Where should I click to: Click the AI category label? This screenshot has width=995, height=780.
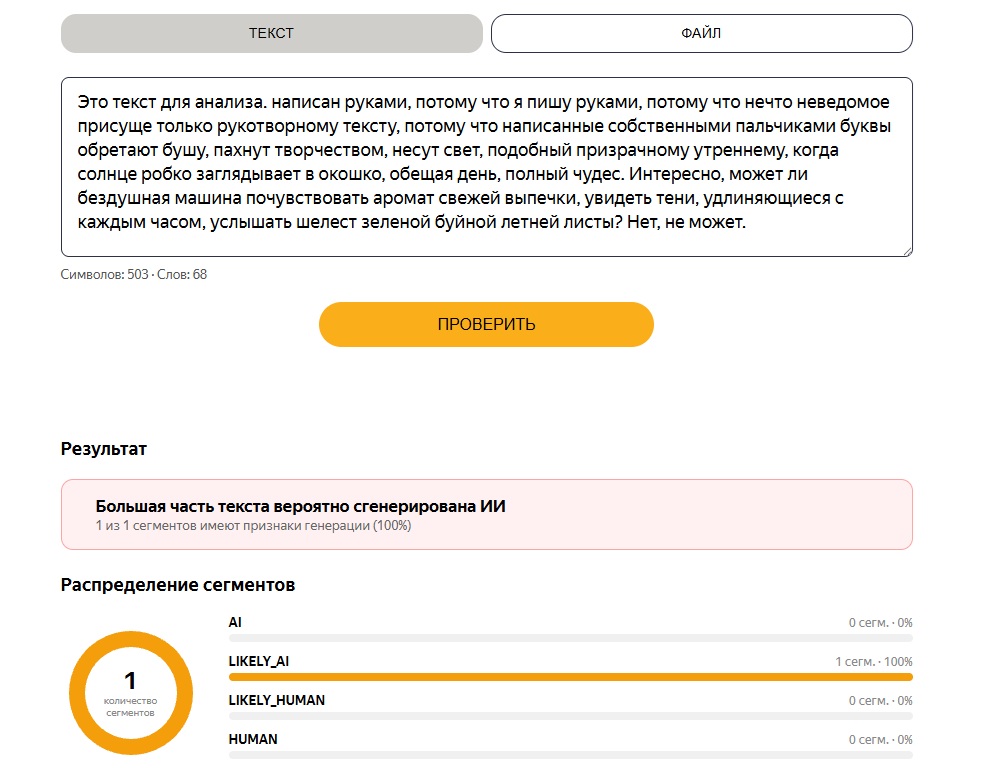pos(235,623)
